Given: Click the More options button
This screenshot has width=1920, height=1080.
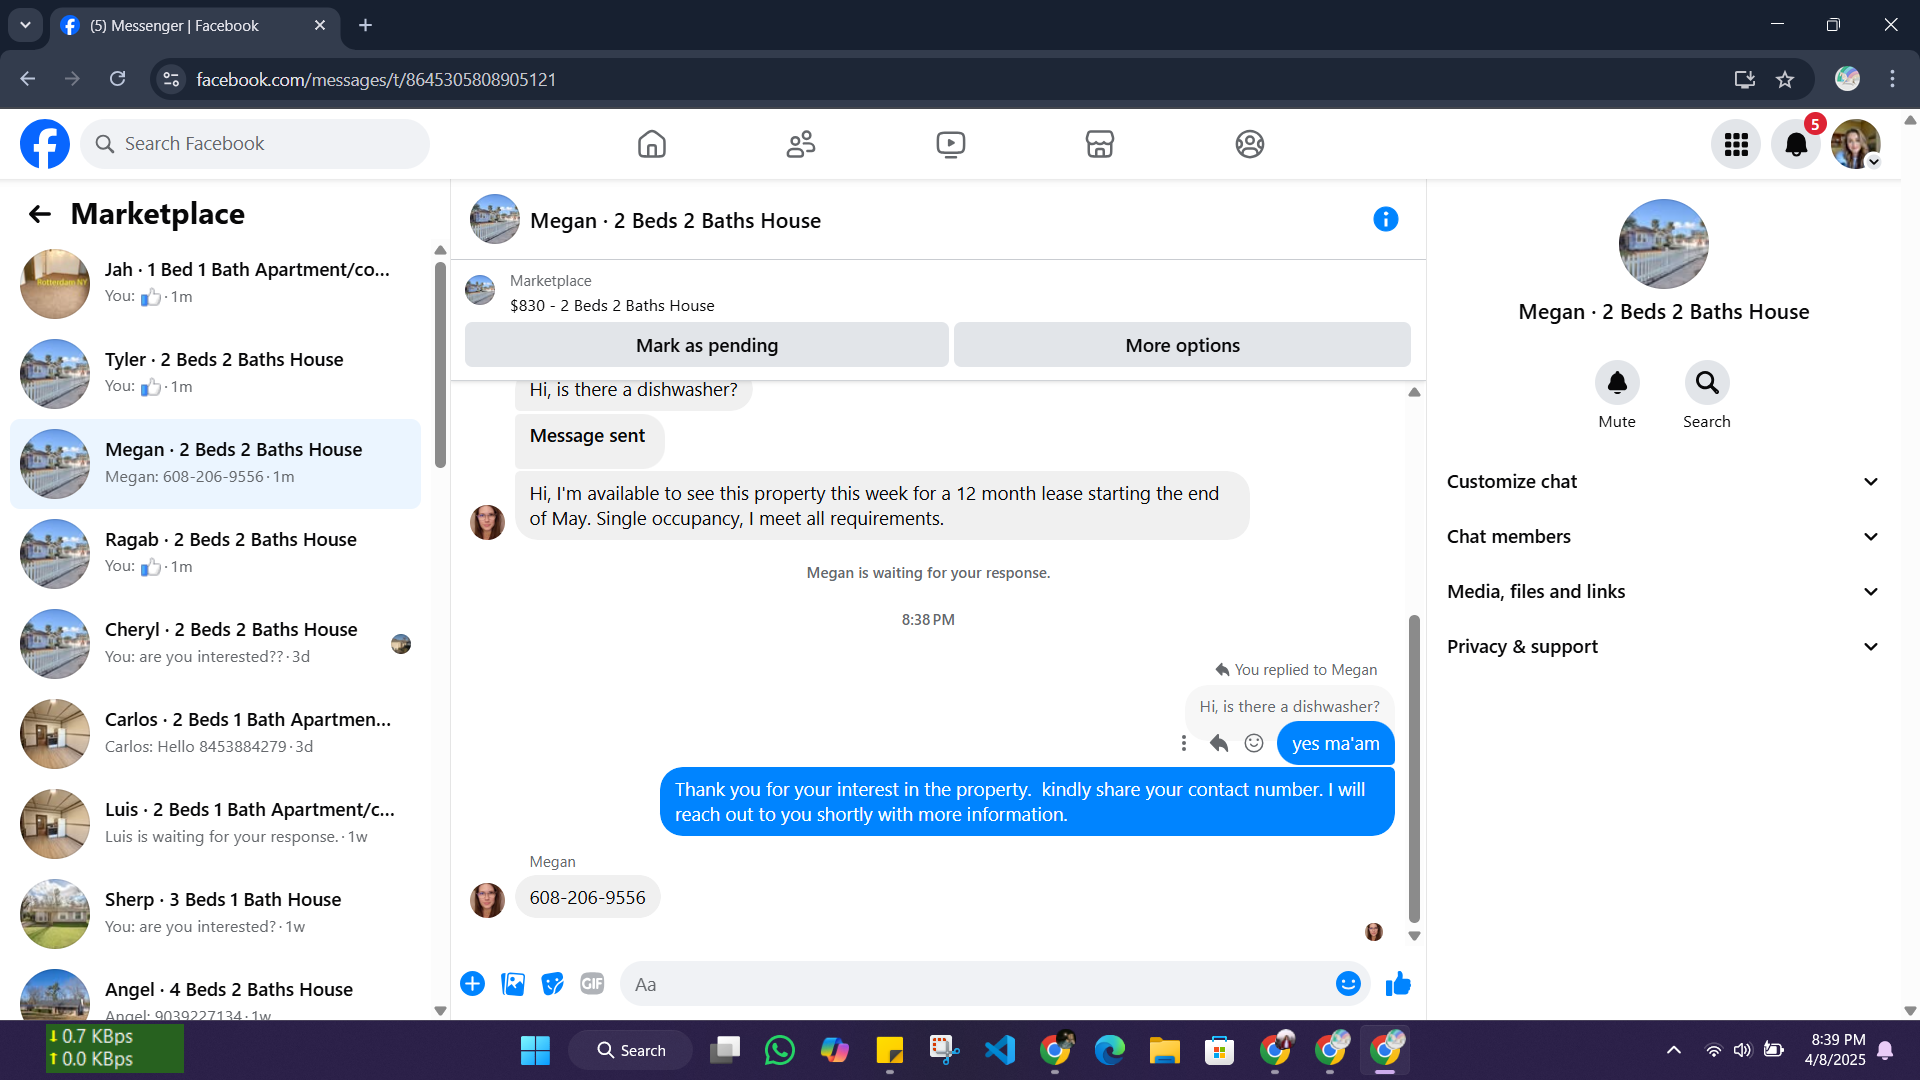Looking at the screenshot, I should [1182, 345].
